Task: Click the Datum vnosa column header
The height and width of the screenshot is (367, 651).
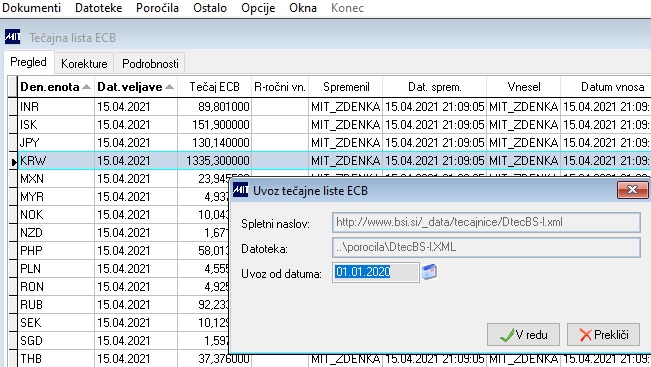Action: [606, 87]
